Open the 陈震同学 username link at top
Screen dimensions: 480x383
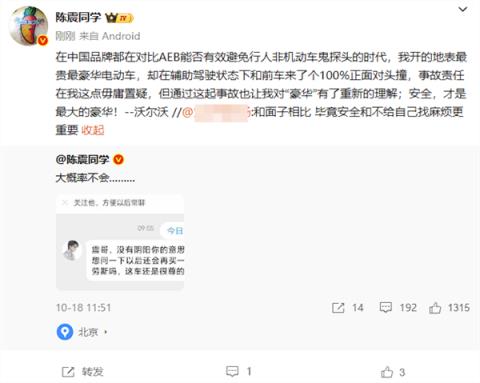(78, 17)
